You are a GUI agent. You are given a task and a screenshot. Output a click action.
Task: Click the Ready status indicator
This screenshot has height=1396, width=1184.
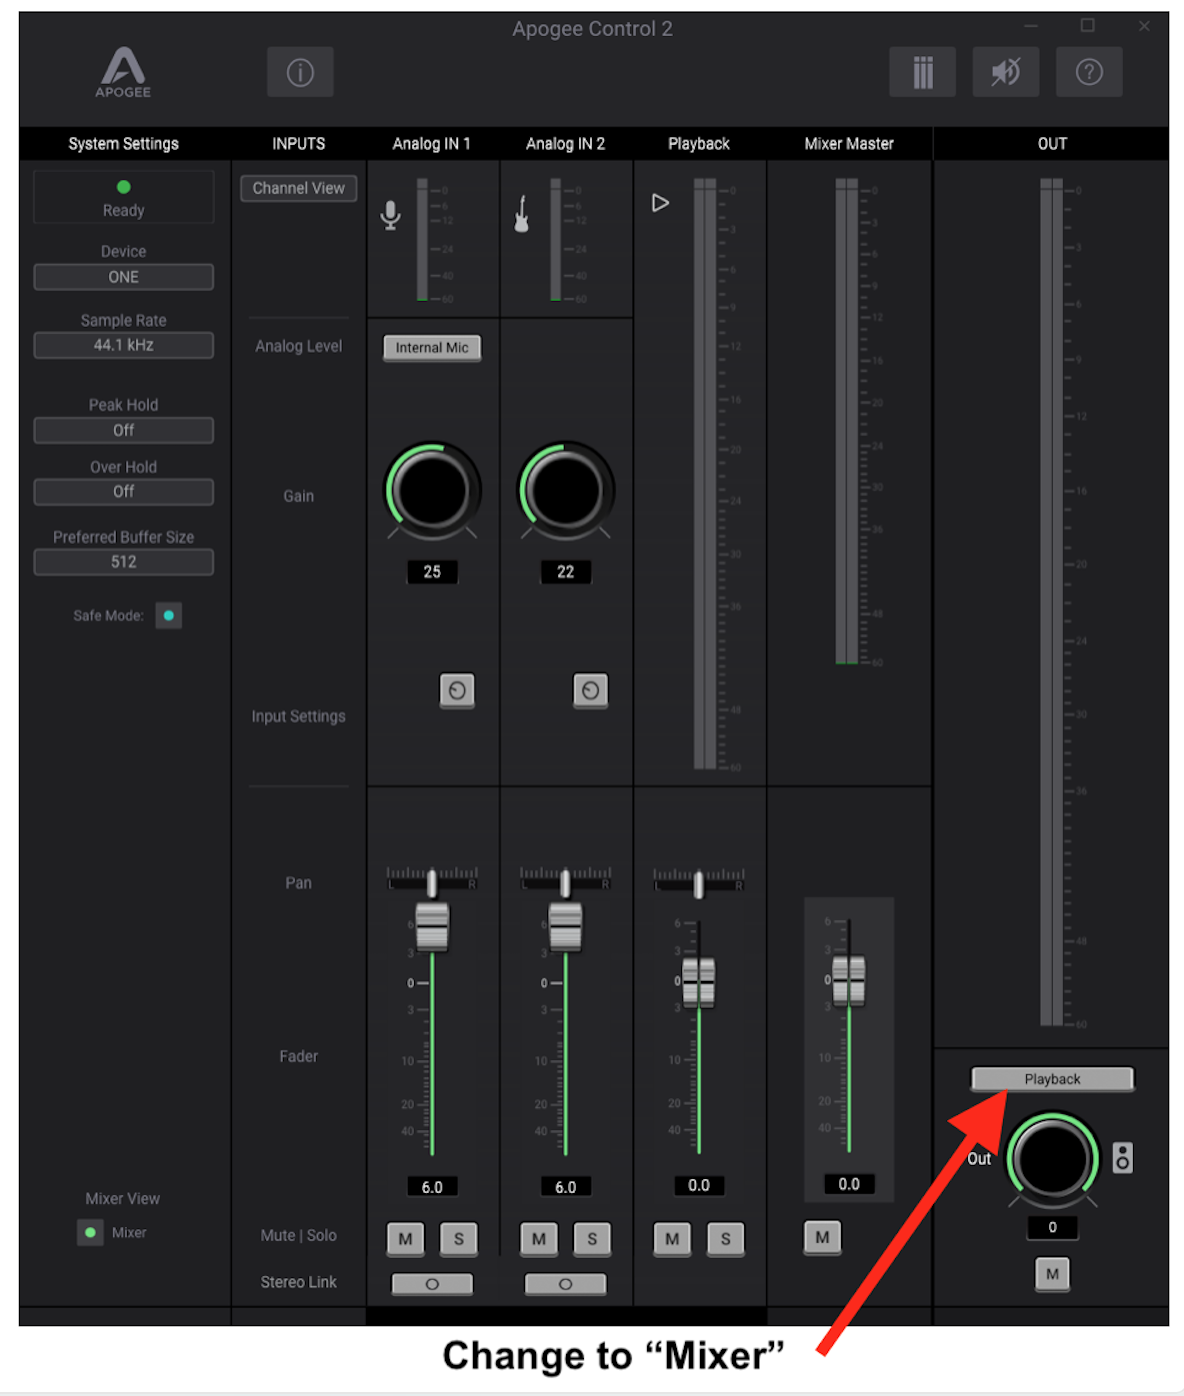123,198
